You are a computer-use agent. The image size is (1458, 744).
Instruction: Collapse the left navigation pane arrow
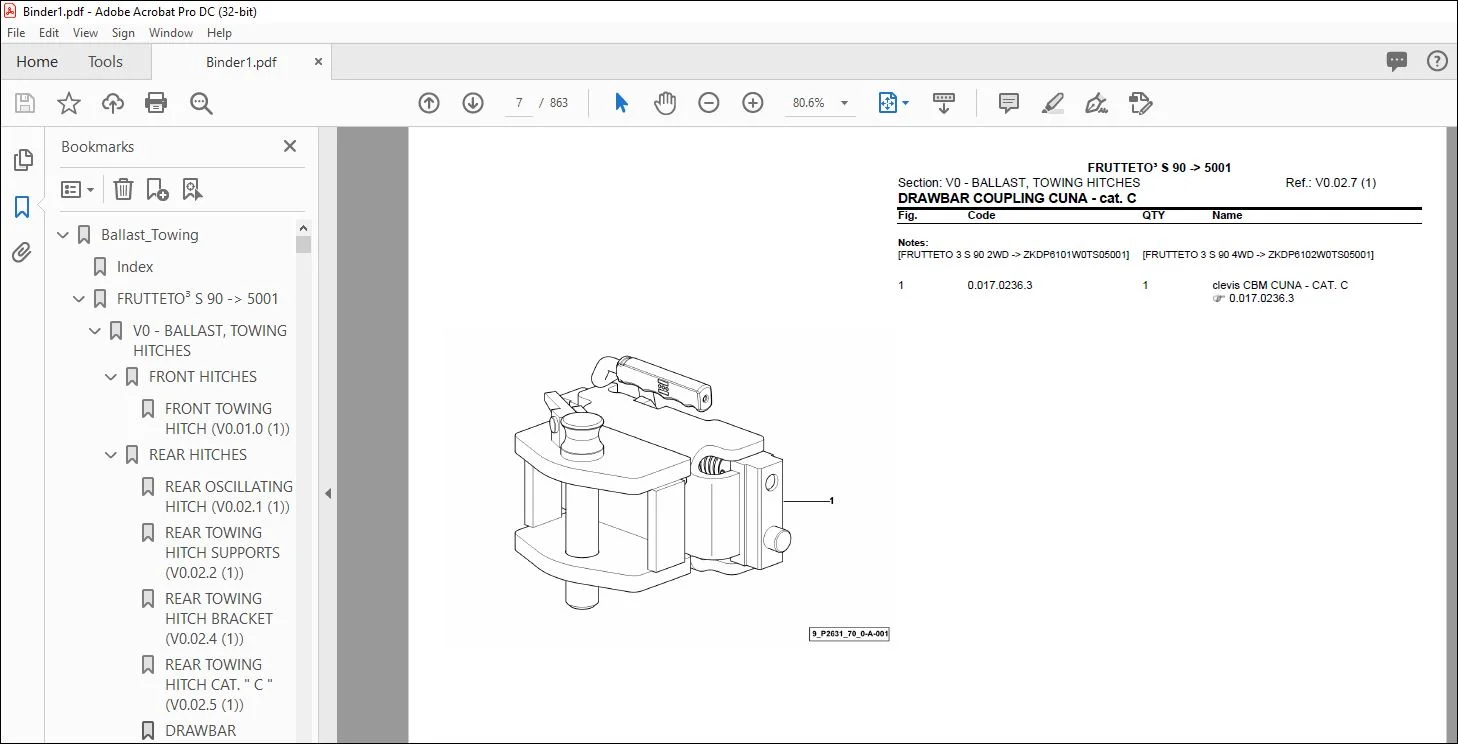click(327, 493)
